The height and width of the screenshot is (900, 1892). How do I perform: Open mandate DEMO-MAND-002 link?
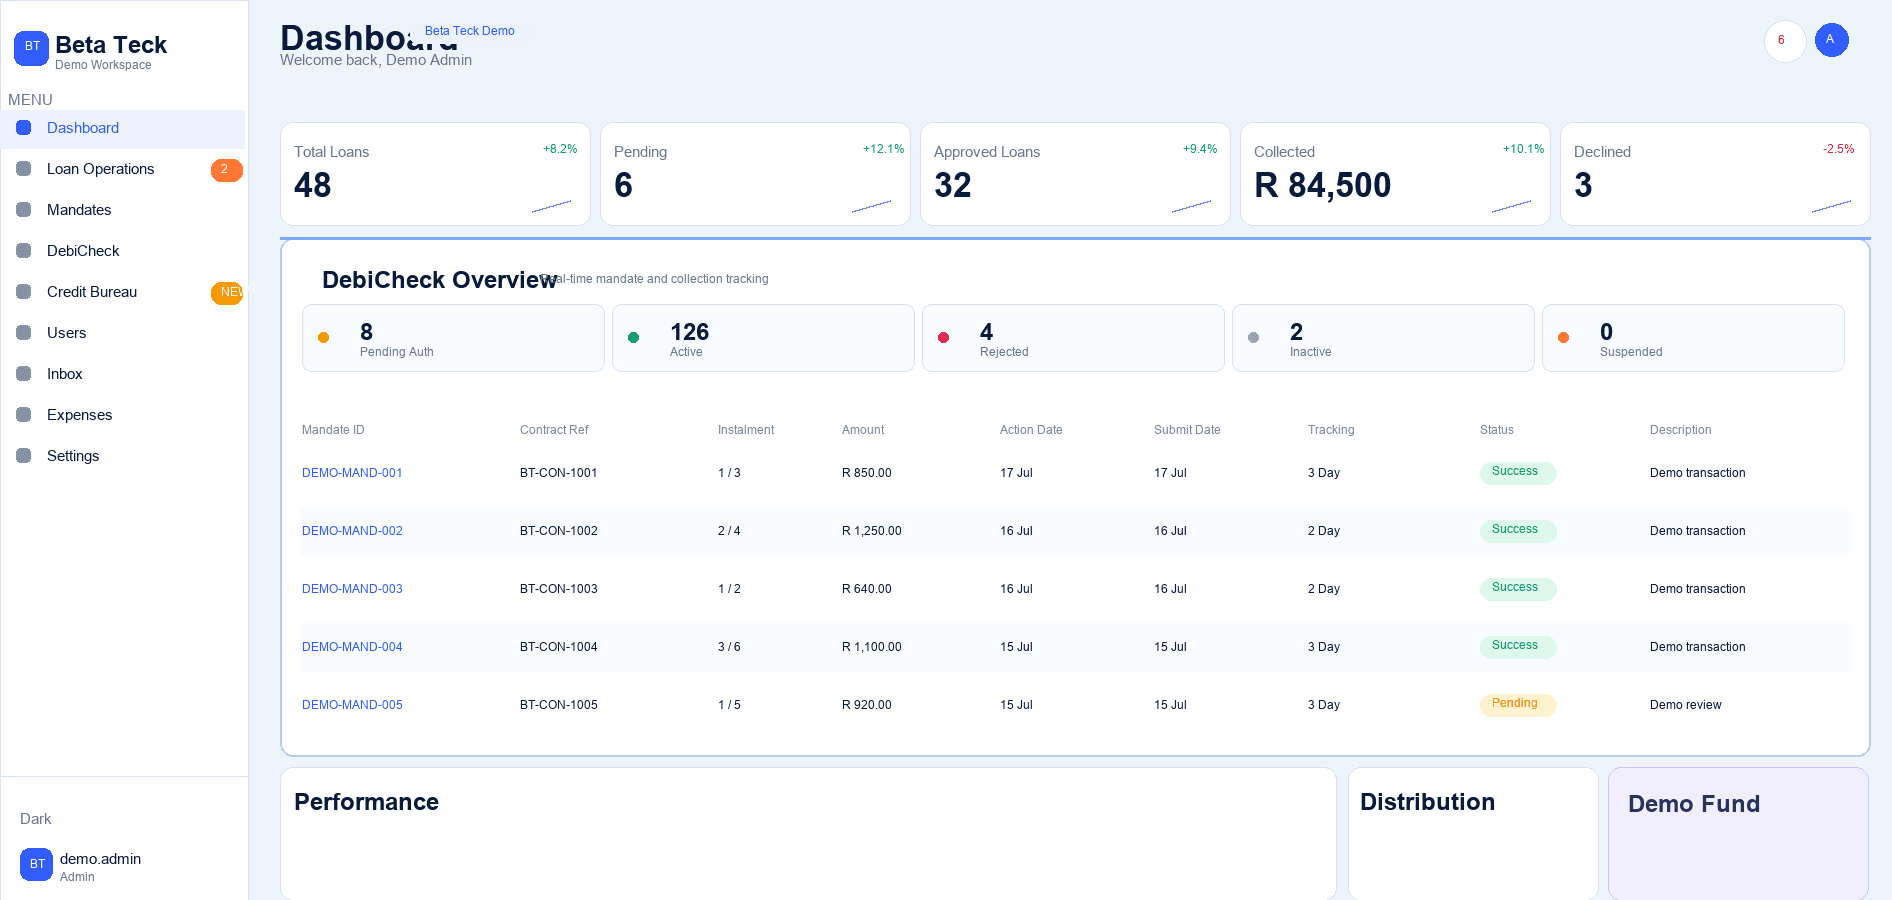coord(352,531)
